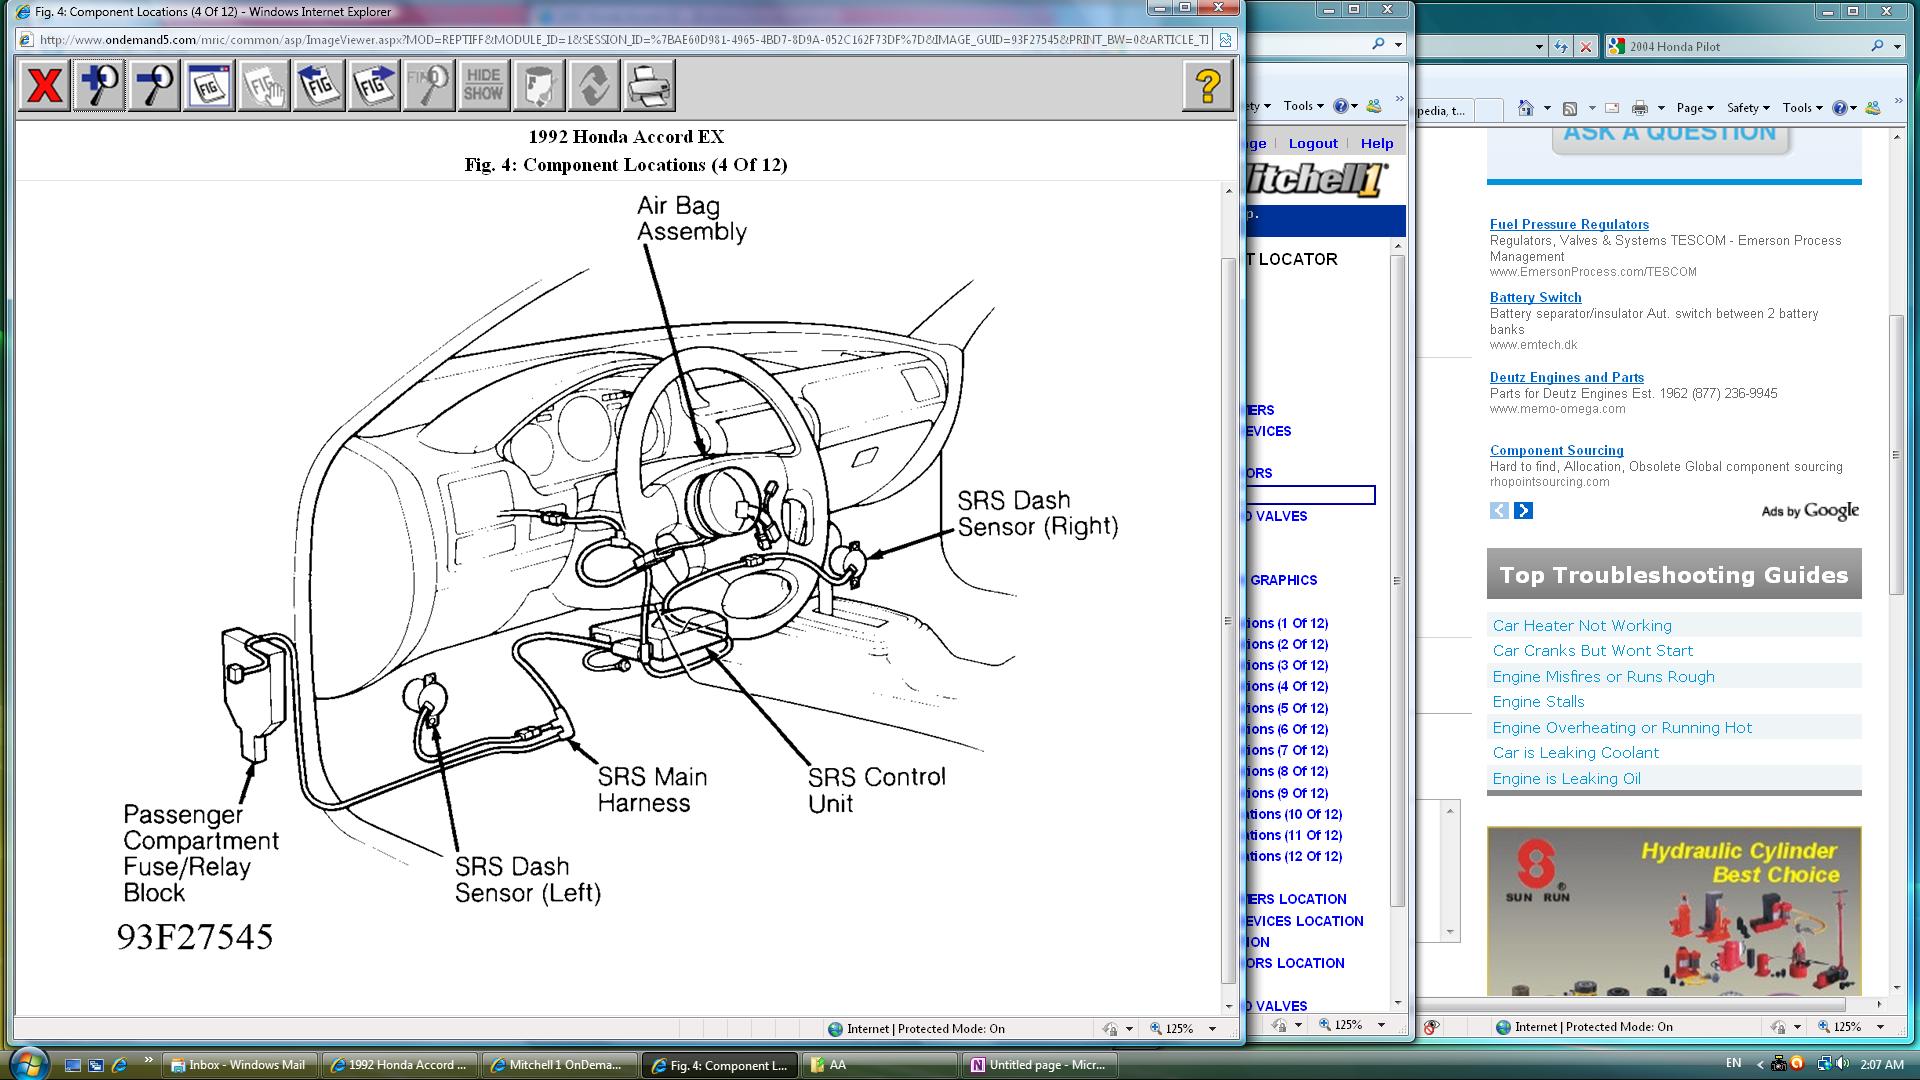1920x1080 pixels.
Task: Click the red X close-figure icon
Action: click(x=44, y=85)
